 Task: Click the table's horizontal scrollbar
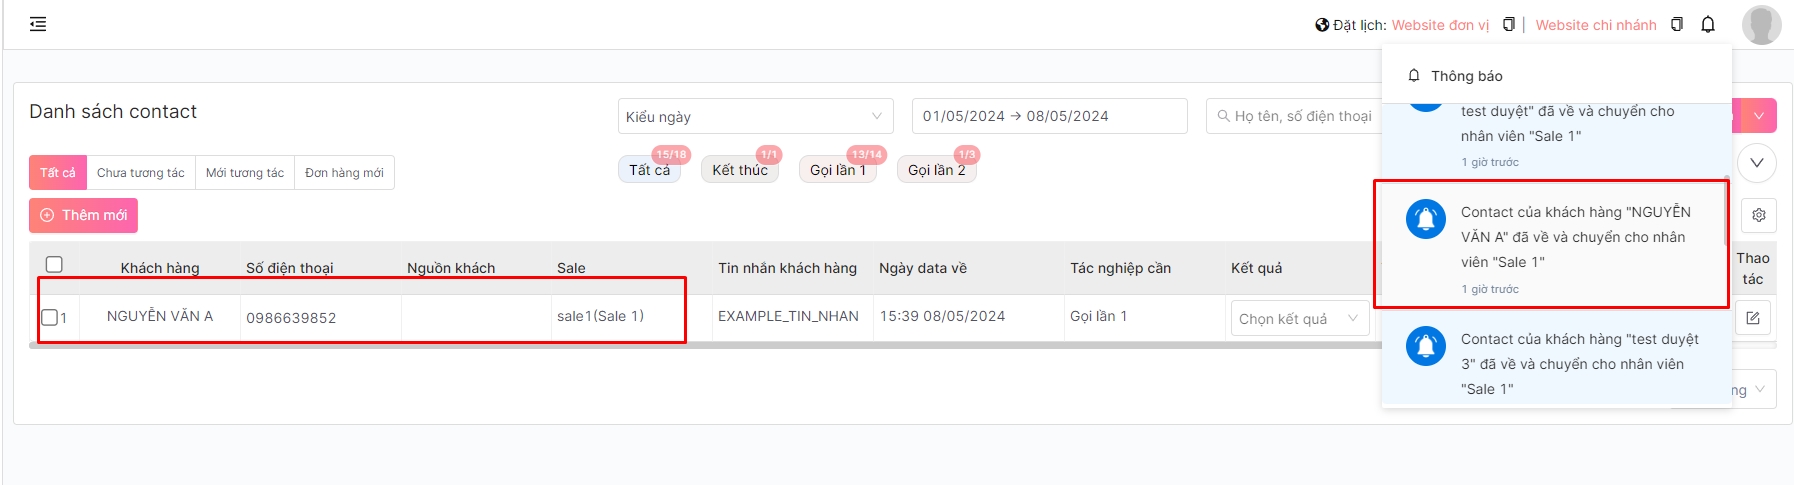tap(700, 345)
